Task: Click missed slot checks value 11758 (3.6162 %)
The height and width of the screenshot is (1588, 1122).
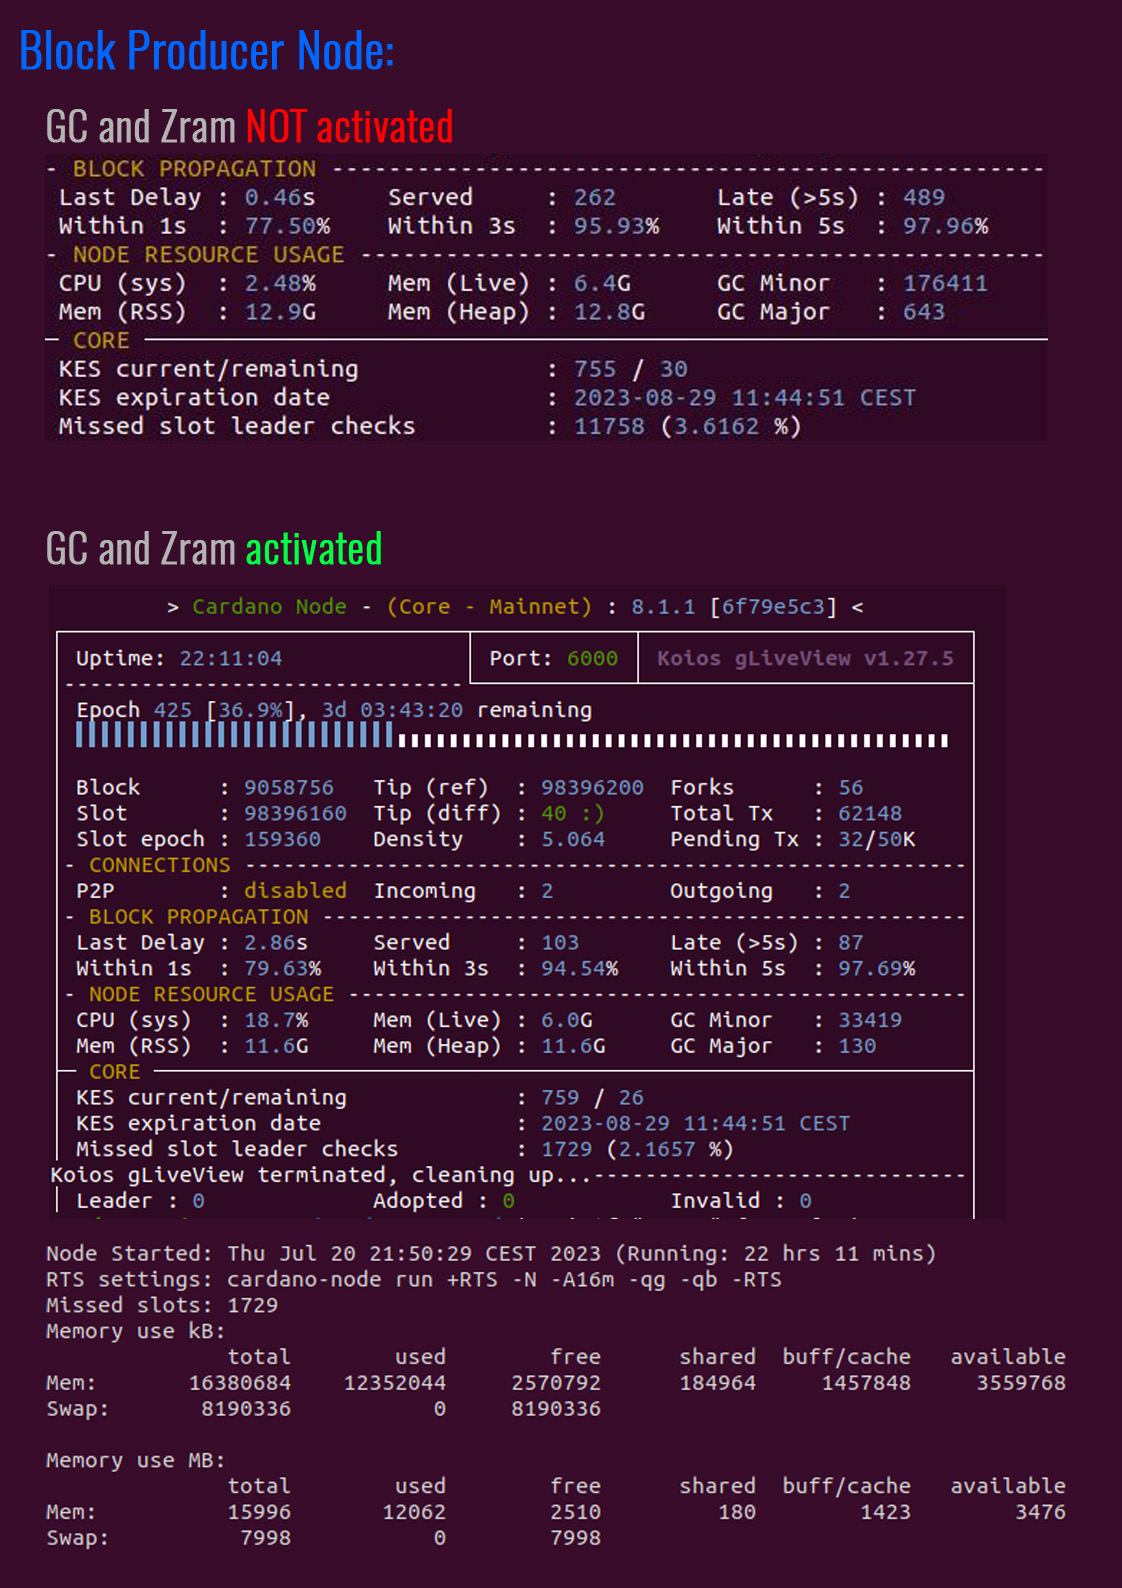Action: click(687, 427)
